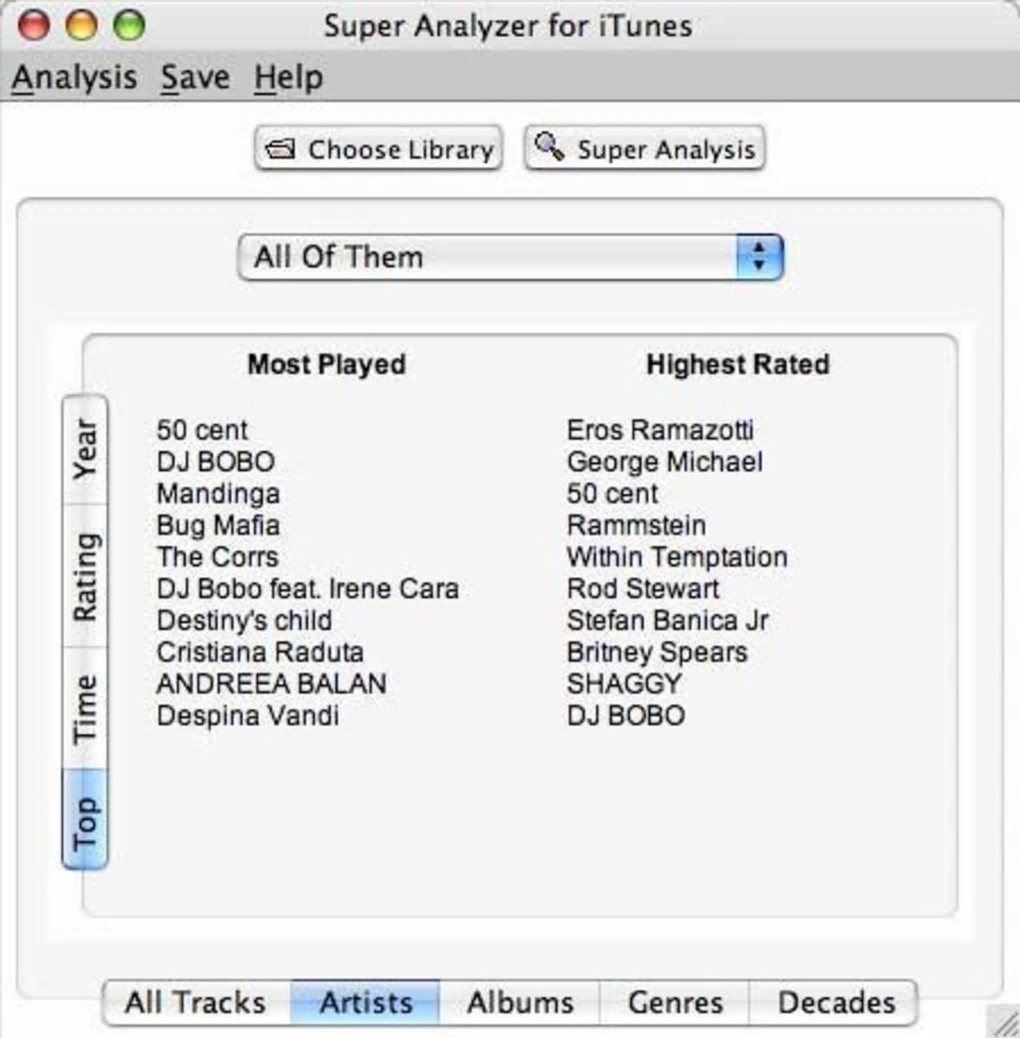Select SHAGGY entry
The image size is (1020, 1038).
[624, 684]
